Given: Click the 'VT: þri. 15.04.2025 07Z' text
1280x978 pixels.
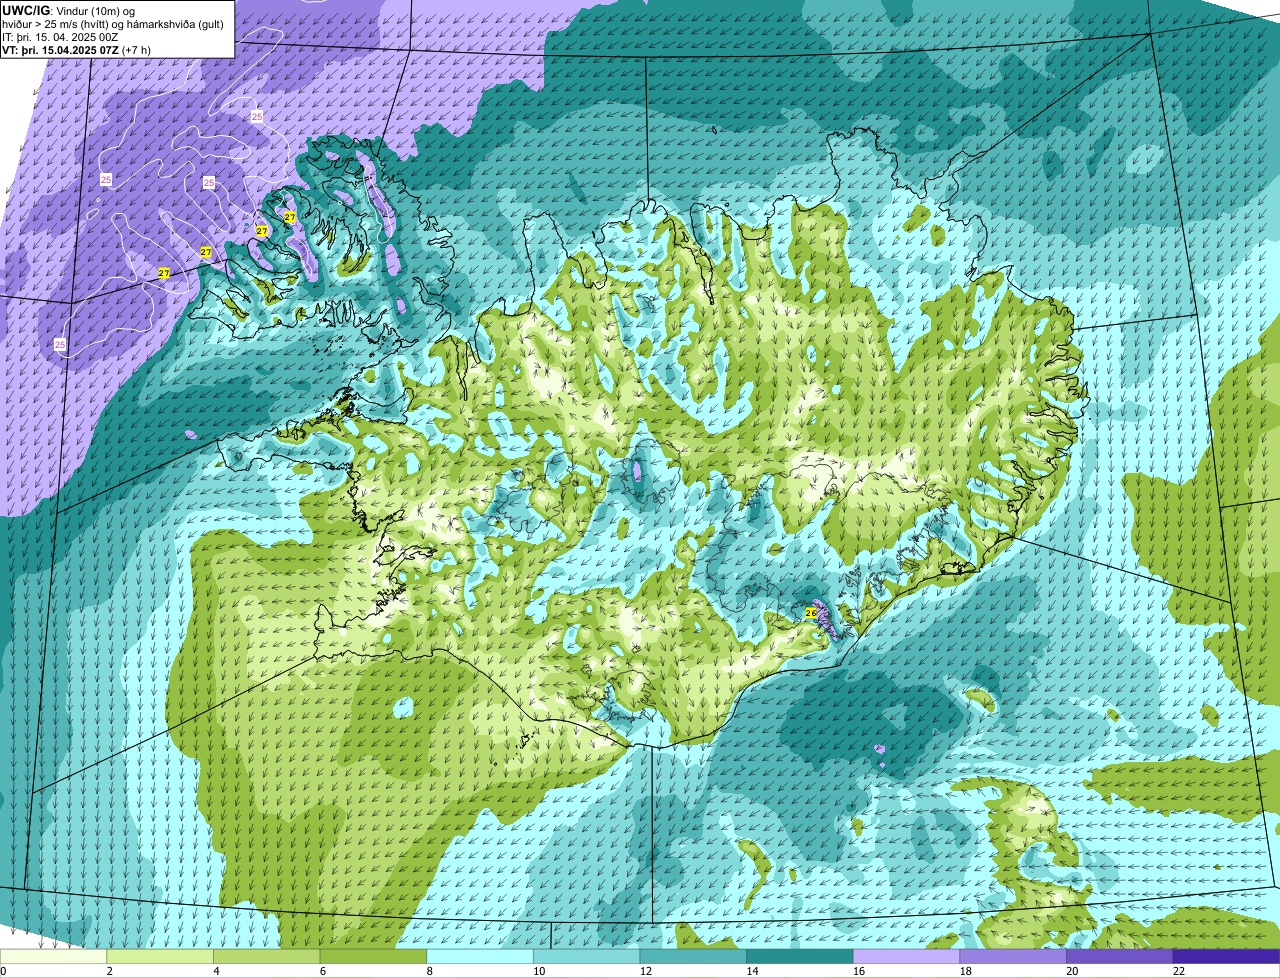Looking at the screenshot, I should (60, 49).
